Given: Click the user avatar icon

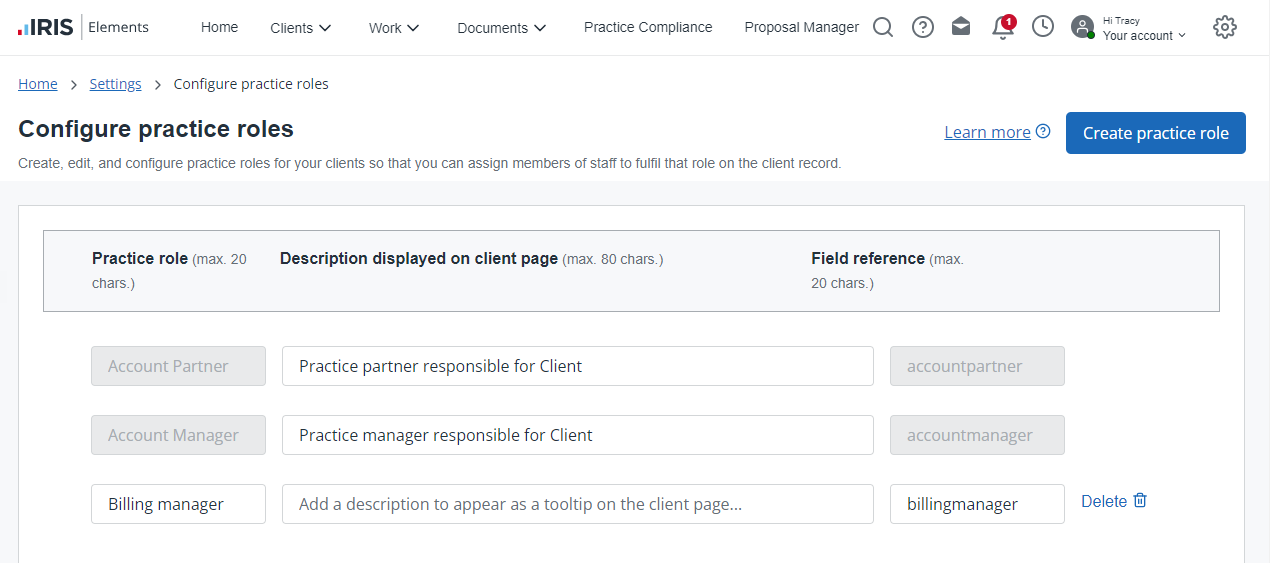Looking at the screenshot, I should point(1082,27).
